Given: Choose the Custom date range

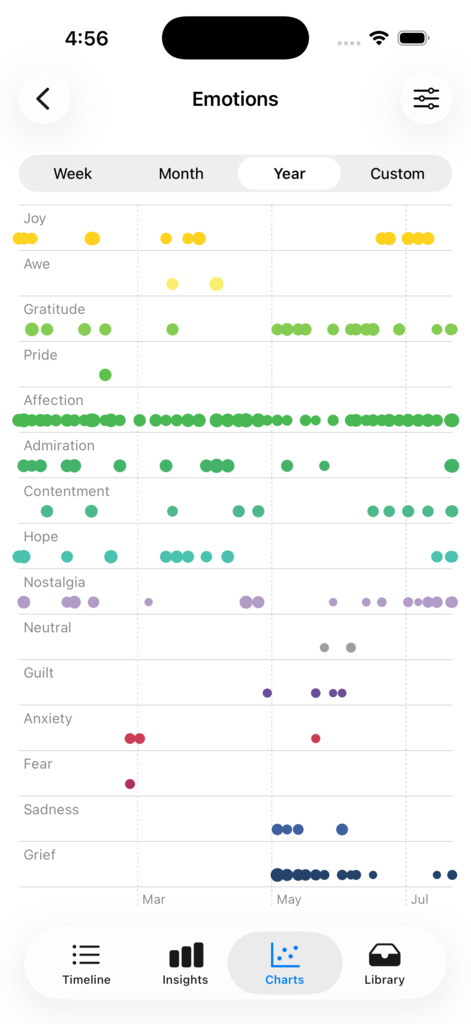Looking at the screenshot, I should coord(397,174).
